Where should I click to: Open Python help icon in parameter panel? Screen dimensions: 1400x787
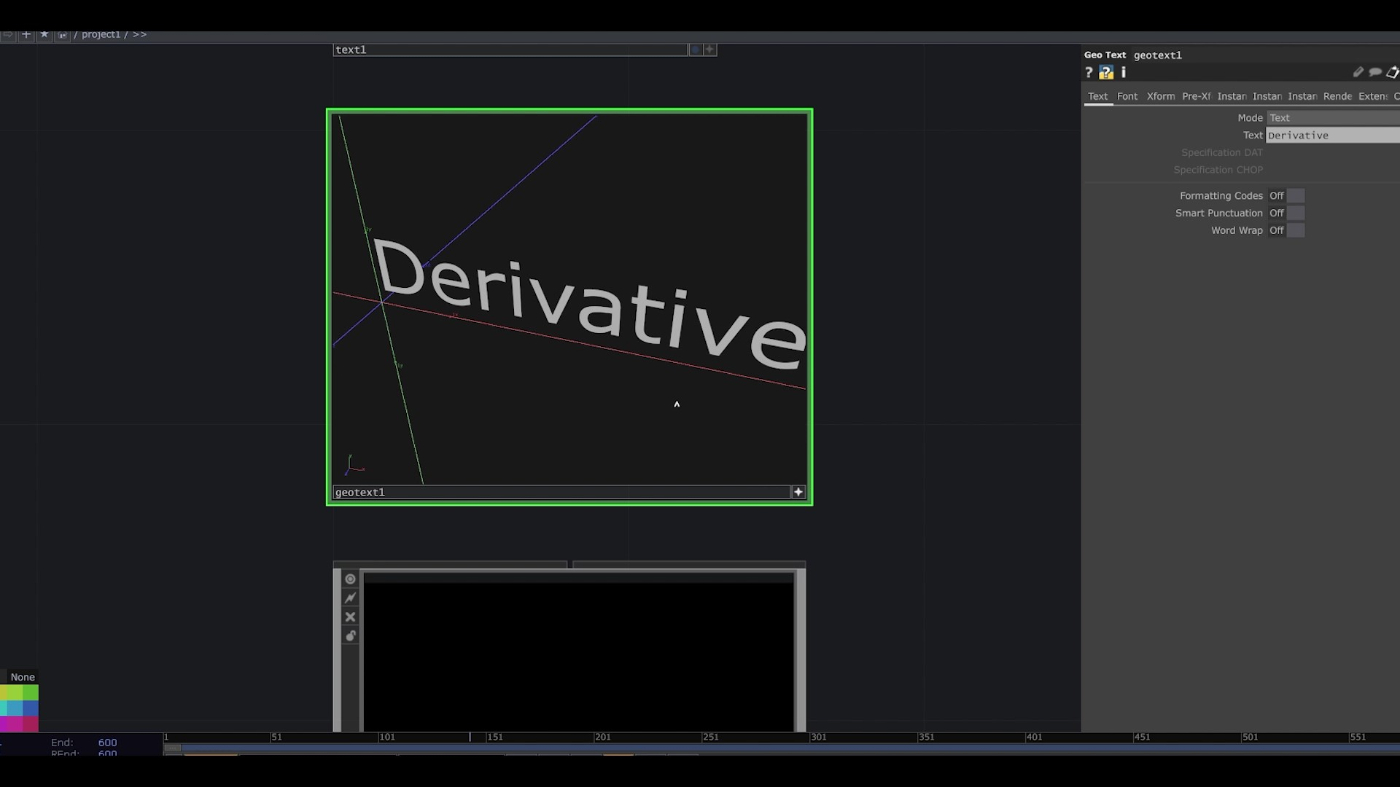[x=1106, y=72]
